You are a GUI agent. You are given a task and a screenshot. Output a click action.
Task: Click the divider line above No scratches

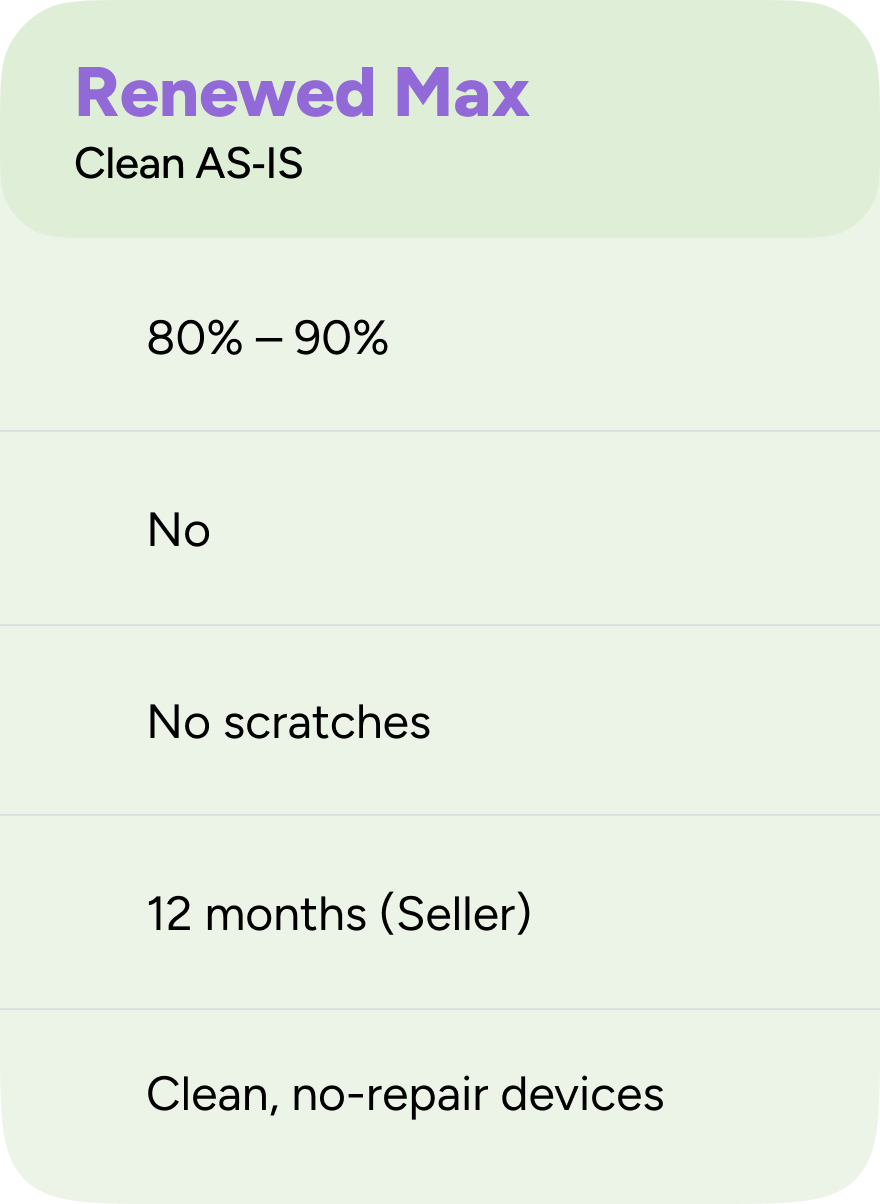click(440, 625)
